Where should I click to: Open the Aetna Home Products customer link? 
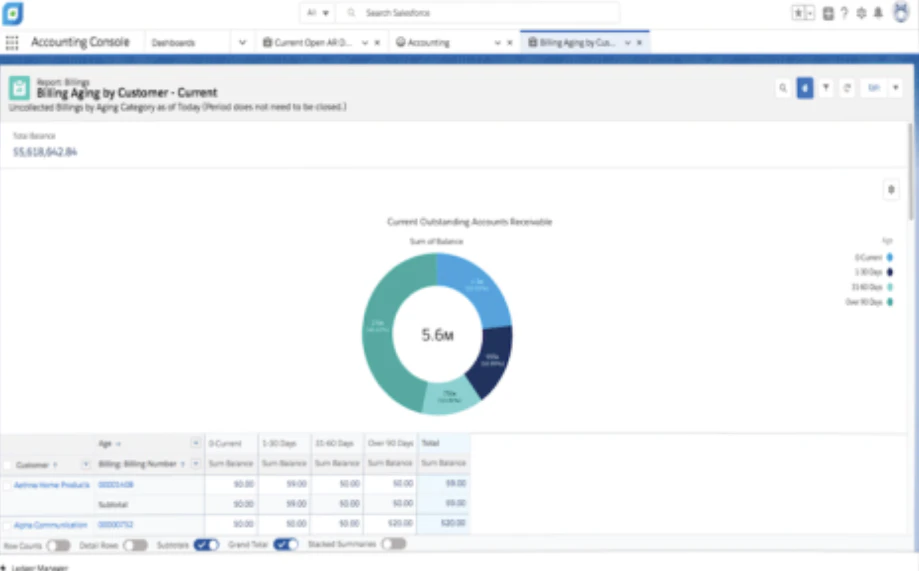point(52,485)
